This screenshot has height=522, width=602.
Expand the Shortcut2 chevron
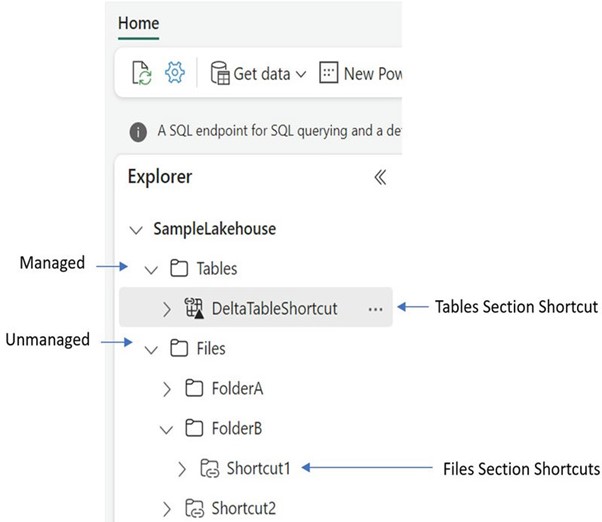click(167, 509)
